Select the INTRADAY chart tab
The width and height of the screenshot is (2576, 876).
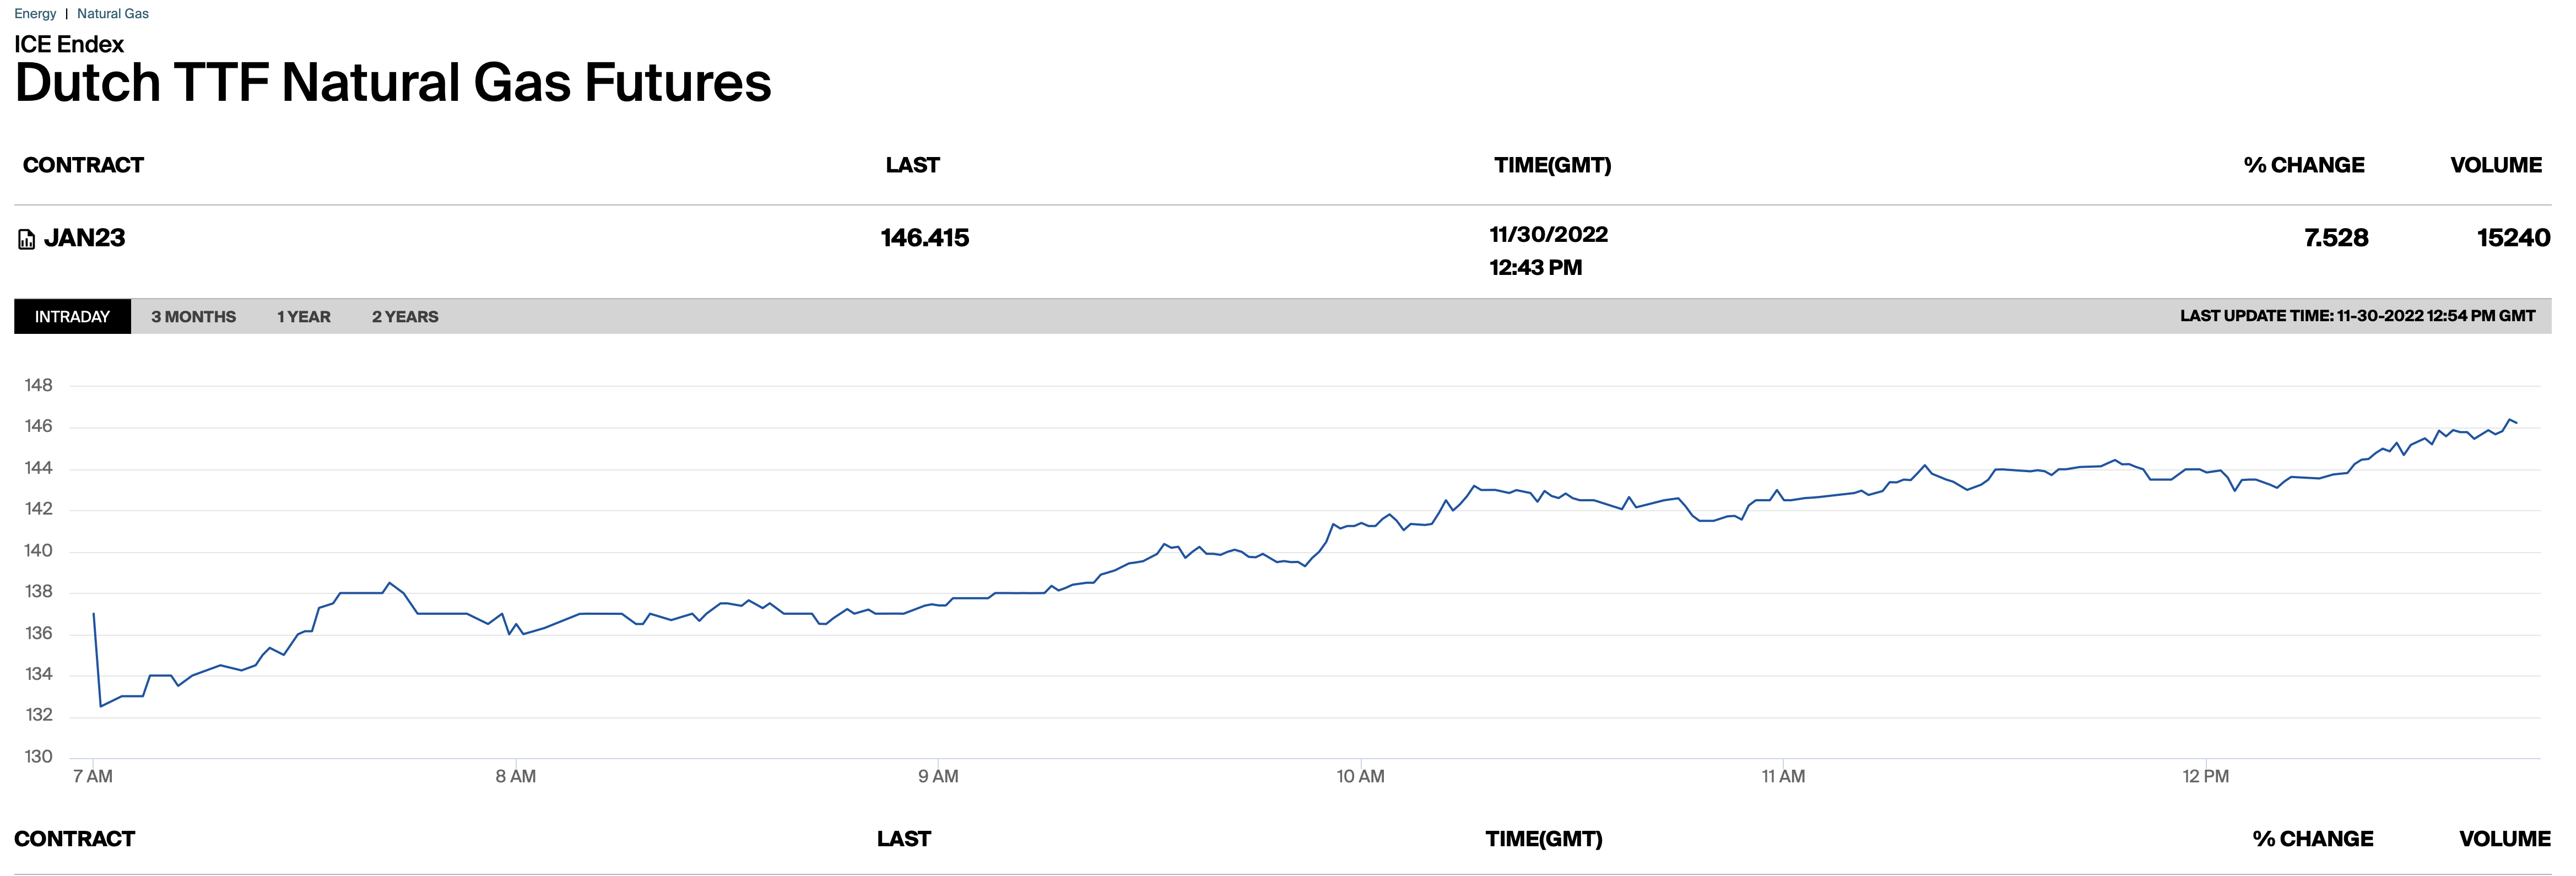click(72, 317)
